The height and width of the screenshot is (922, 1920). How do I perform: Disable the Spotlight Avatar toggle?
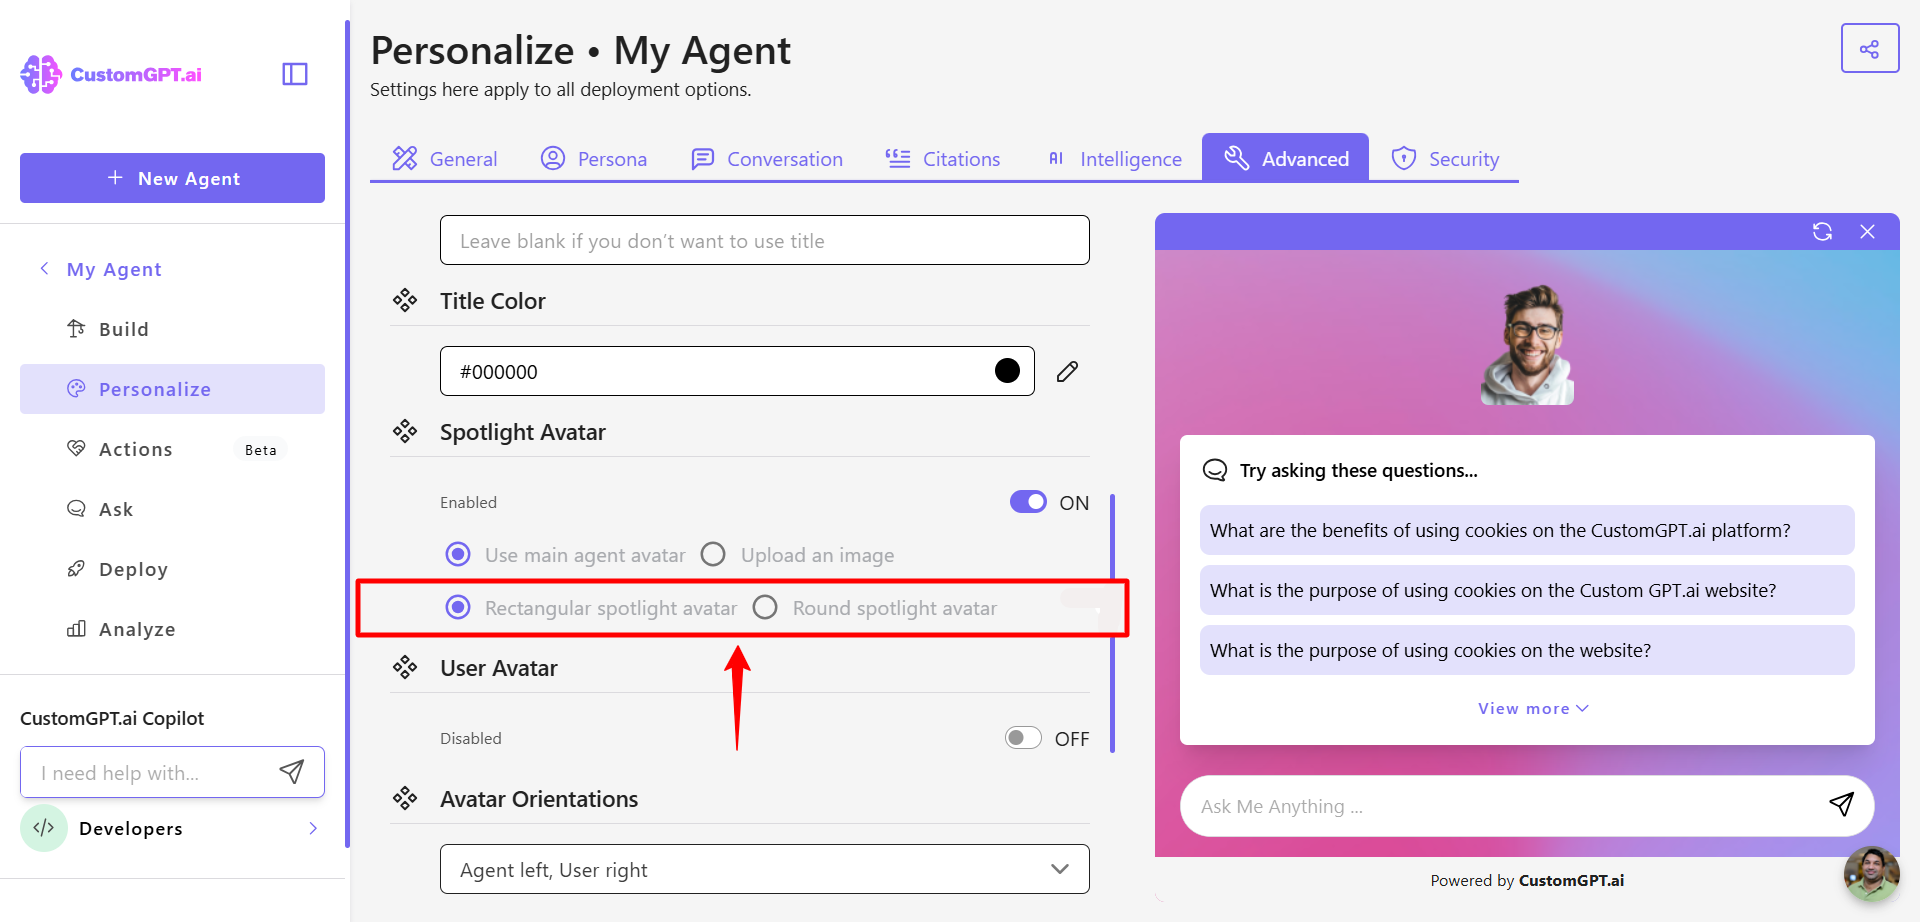click(x=1028, y=502)
